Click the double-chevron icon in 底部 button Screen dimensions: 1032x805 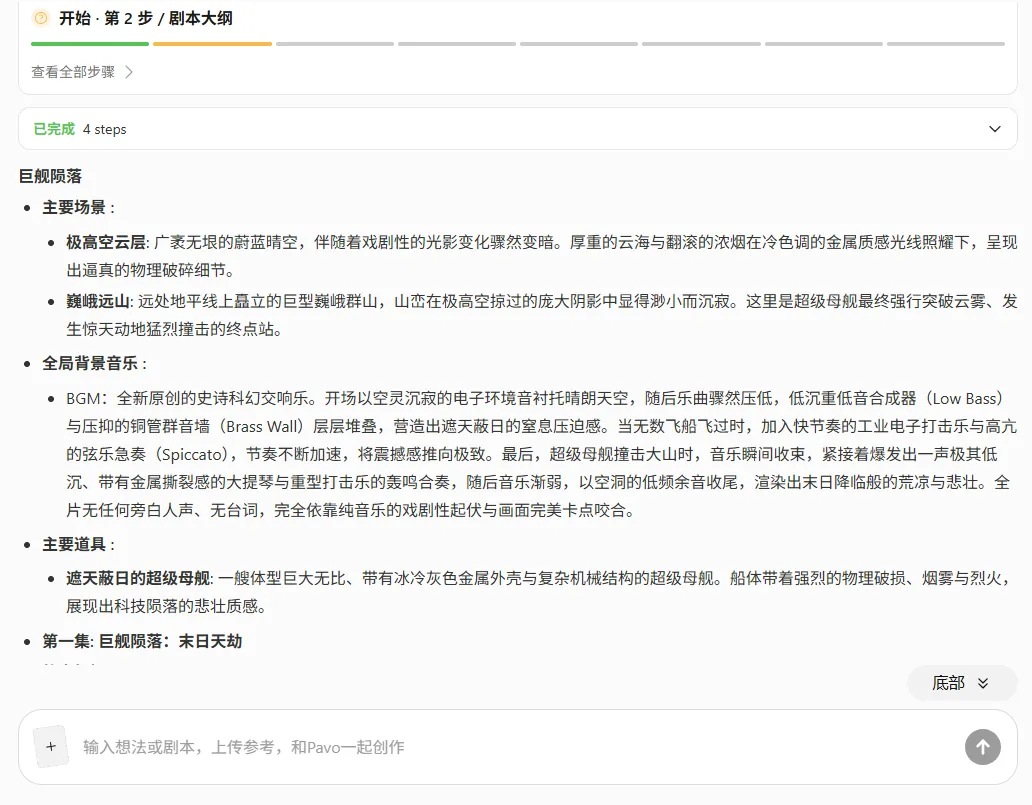click(x=983, y=683)
